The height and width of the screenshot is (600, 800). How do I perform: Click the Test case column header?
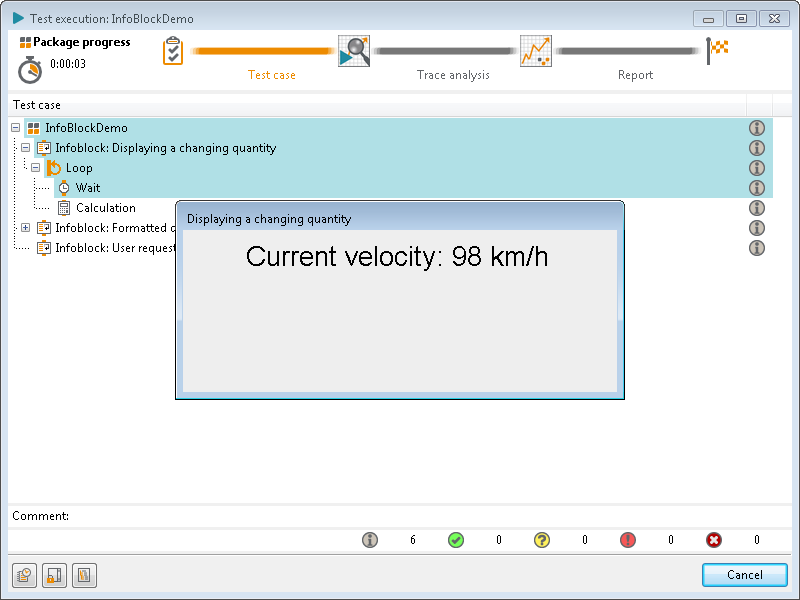(x=377, y=105)
